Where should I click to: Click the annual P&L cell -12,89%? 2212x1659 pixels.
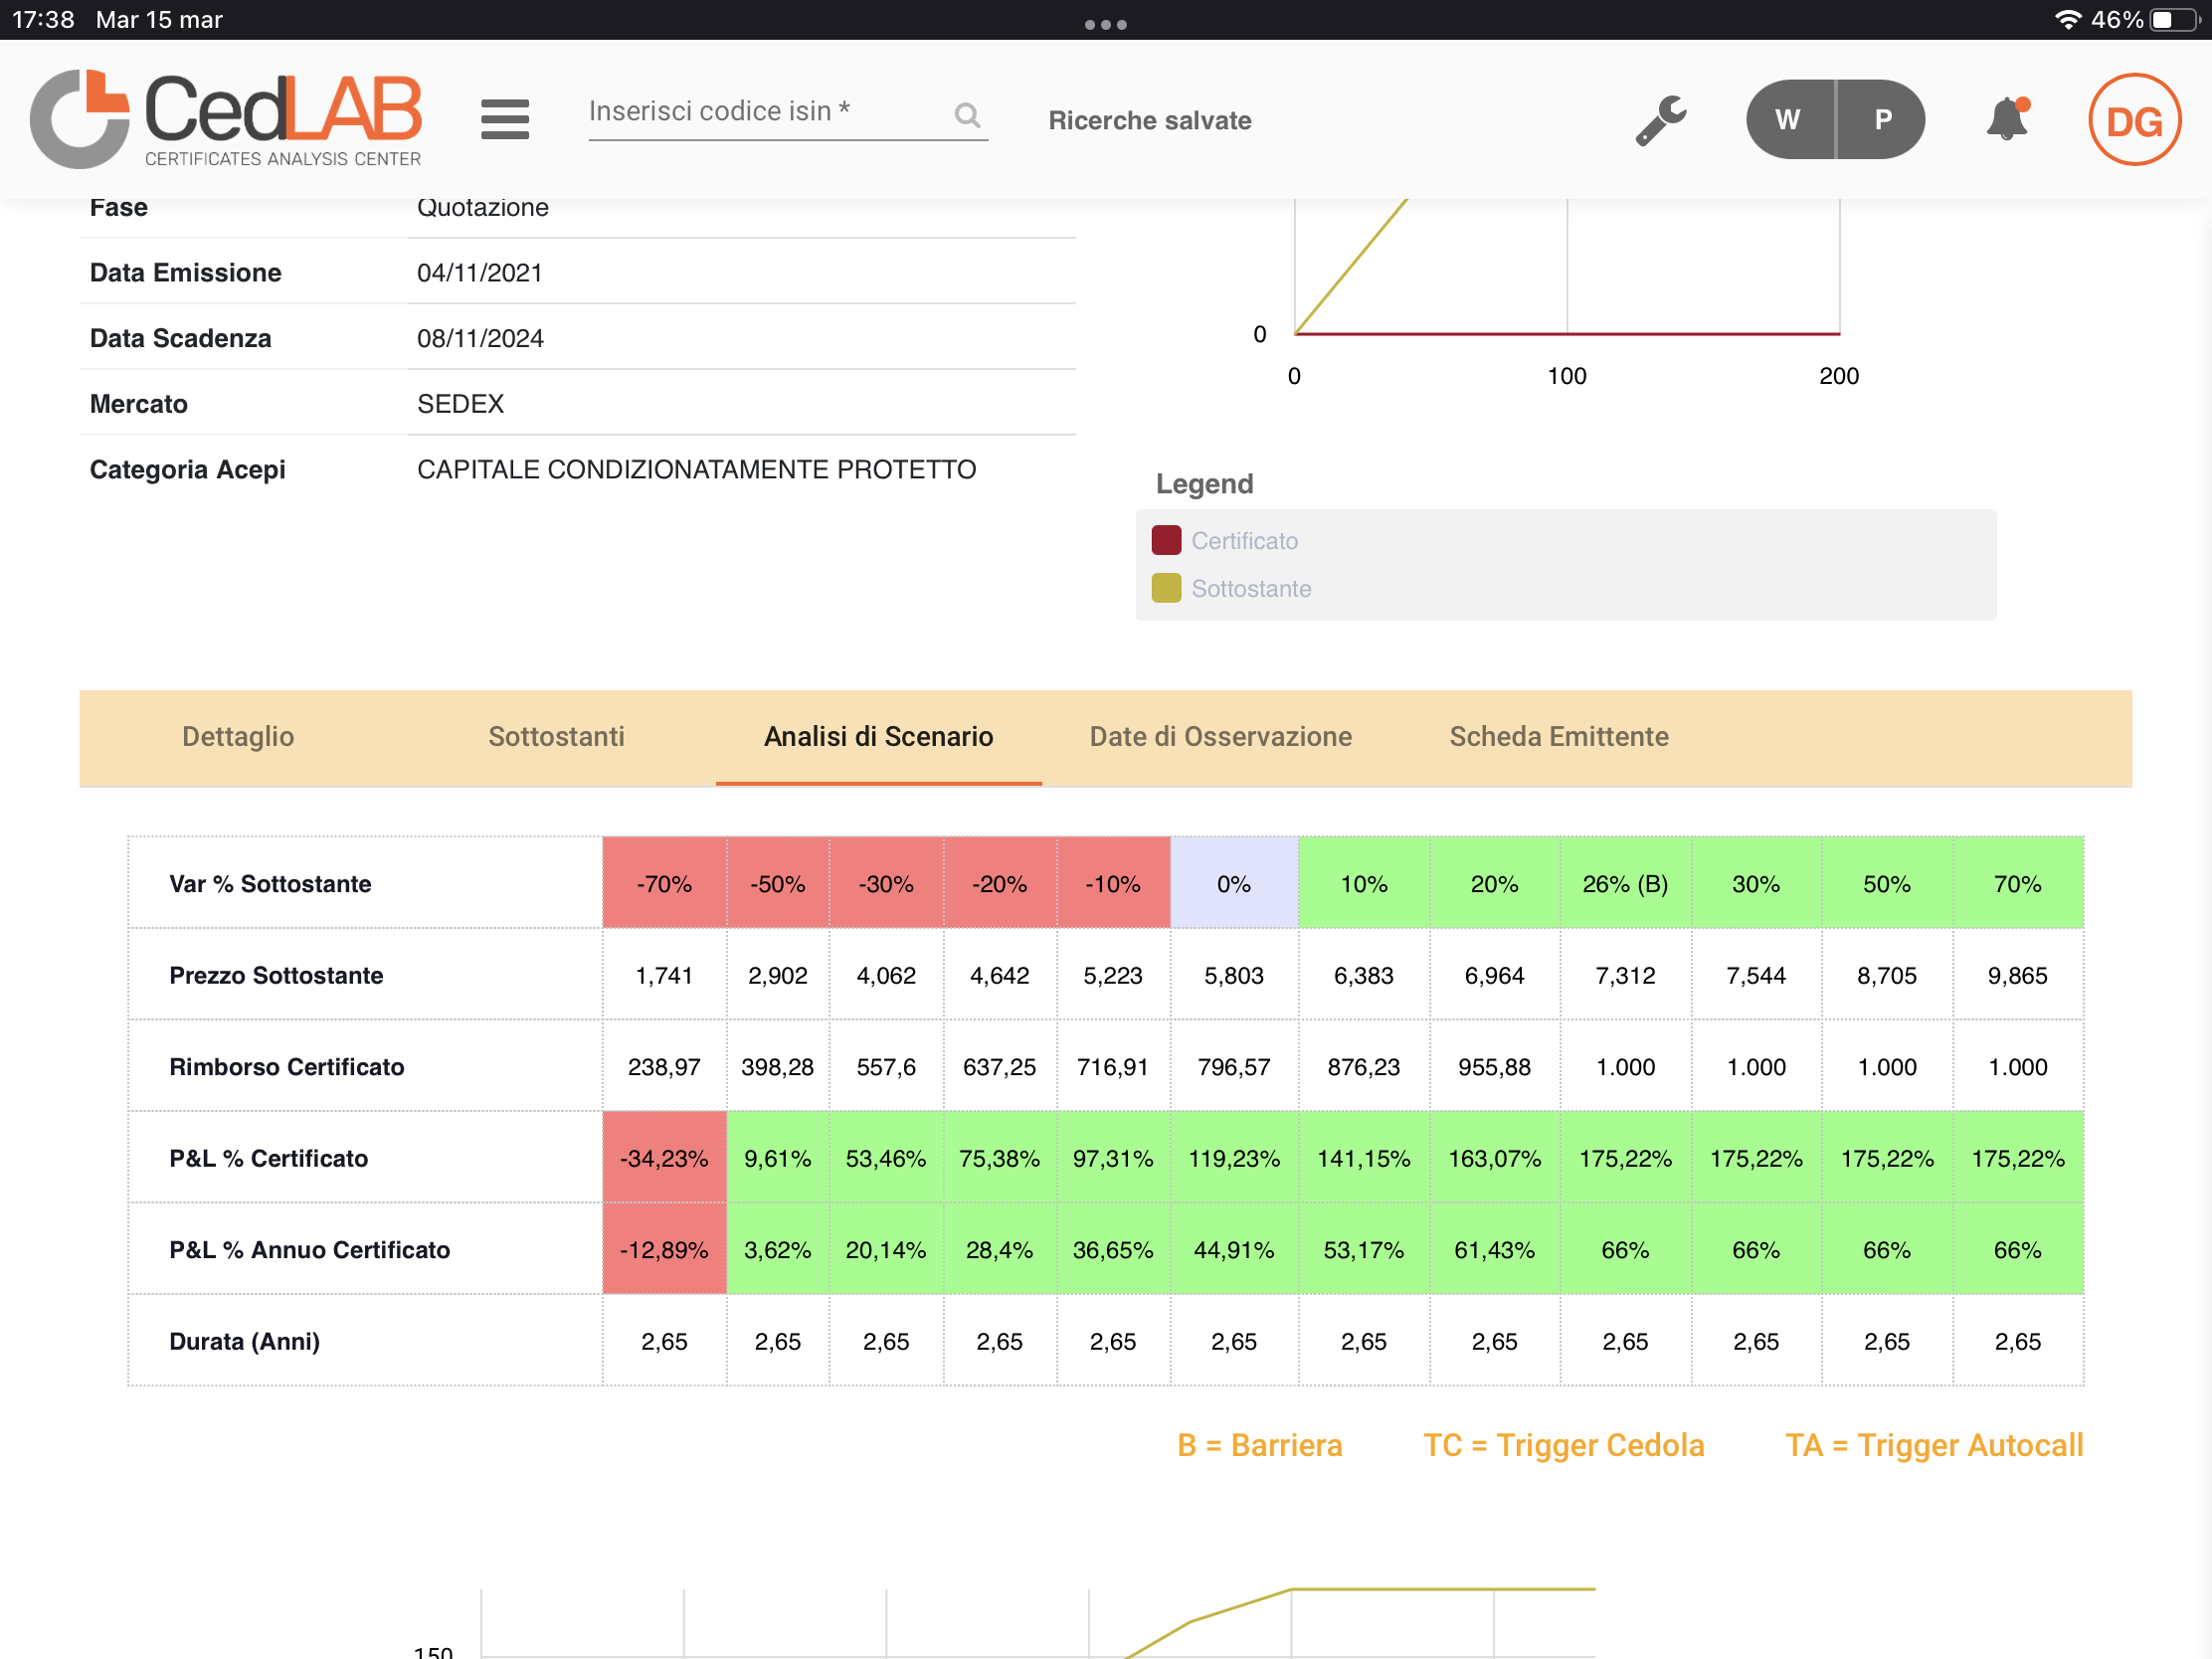[x=664, y=1250]
